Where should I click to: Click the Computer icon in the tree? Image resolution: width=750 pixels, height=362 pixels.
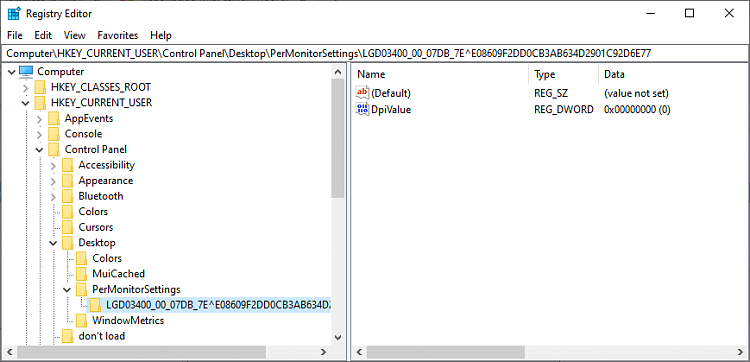coord(26,72)
